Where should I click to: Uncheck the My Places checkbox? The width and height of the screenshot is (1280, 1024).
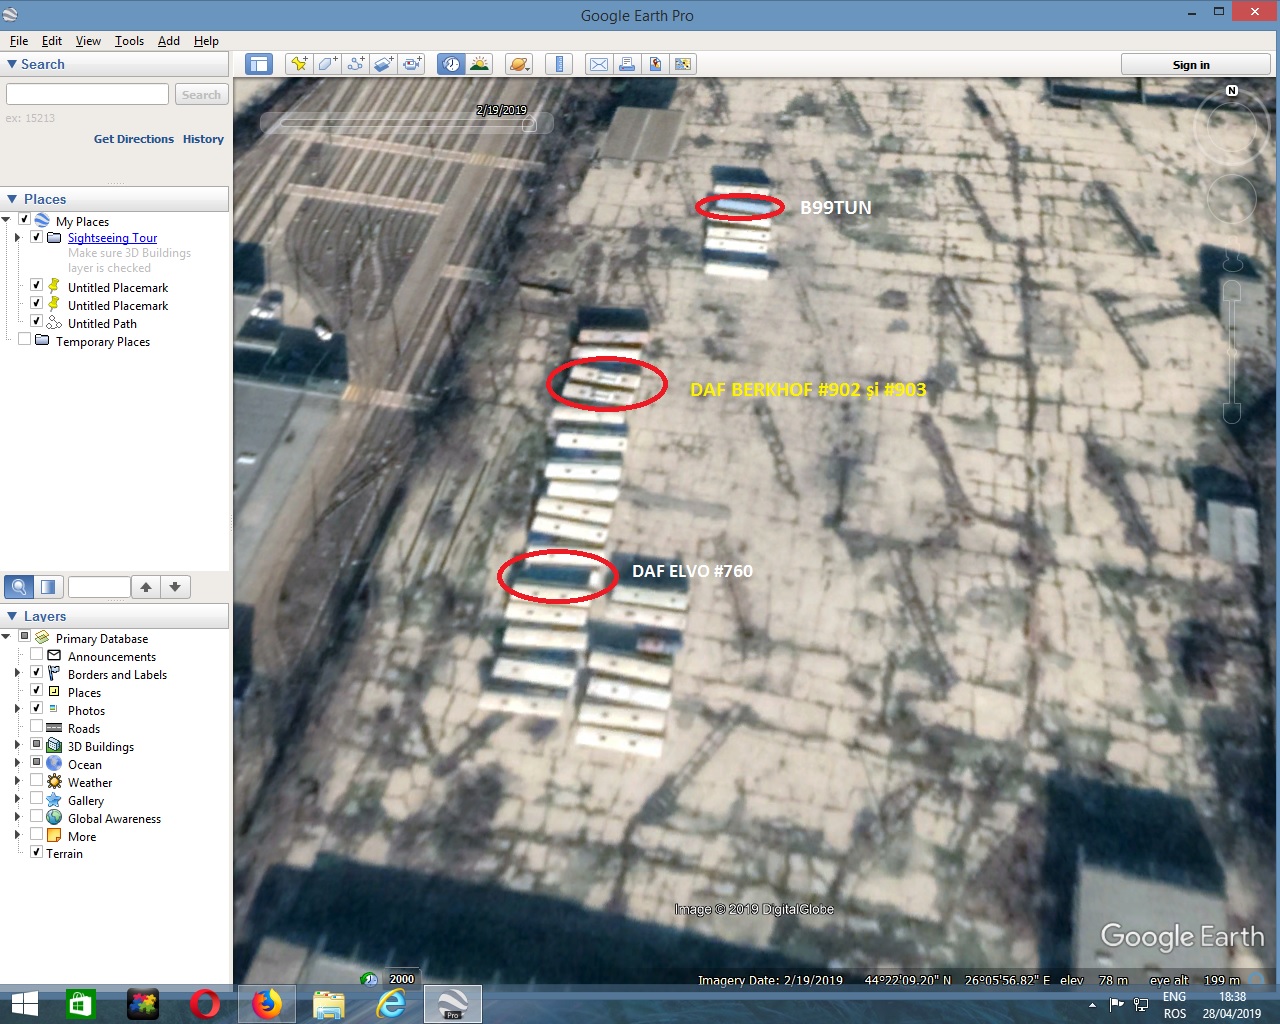24,220
